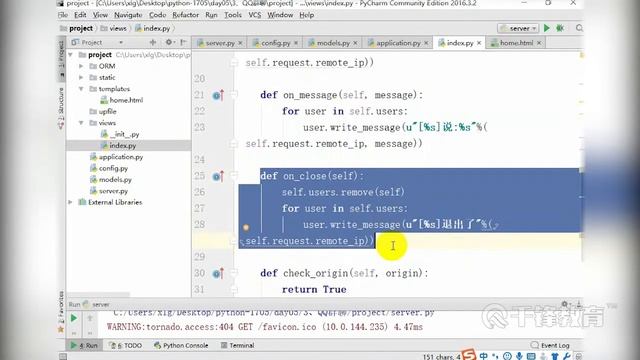640x360 pixels.
Task: Open the Code menu
Action: coord(157,15)
